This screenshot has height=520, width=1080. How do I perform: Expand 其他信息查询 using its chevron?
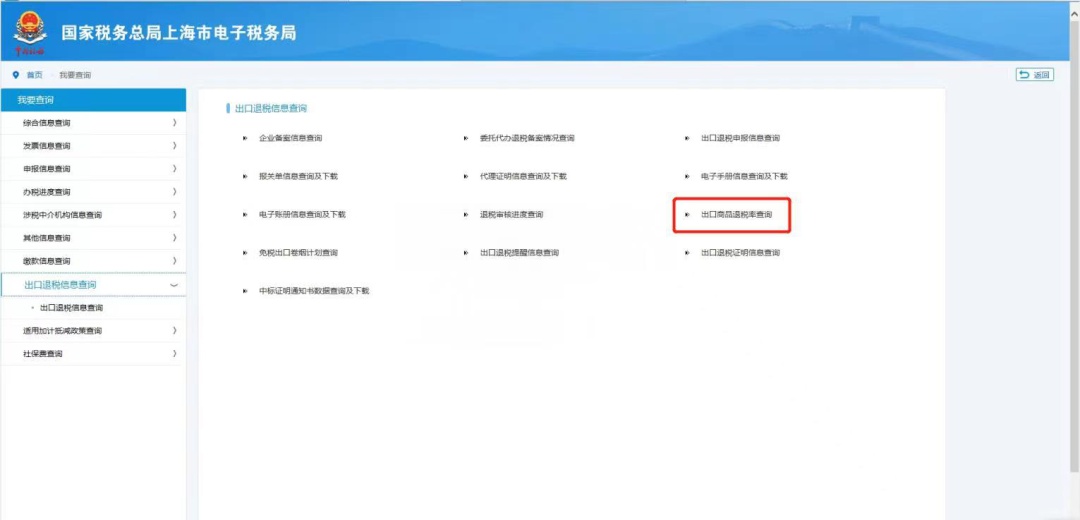point(174,238)
